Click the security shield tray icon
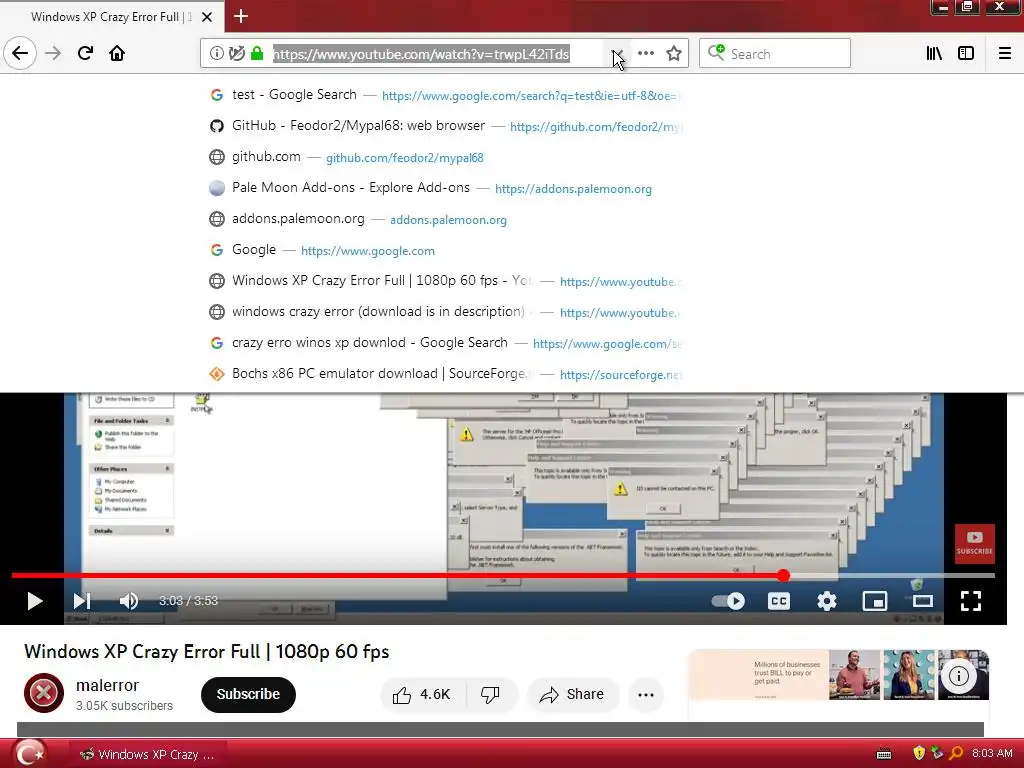This screenshot has height=768, width=1024. (x=919, y=754)
